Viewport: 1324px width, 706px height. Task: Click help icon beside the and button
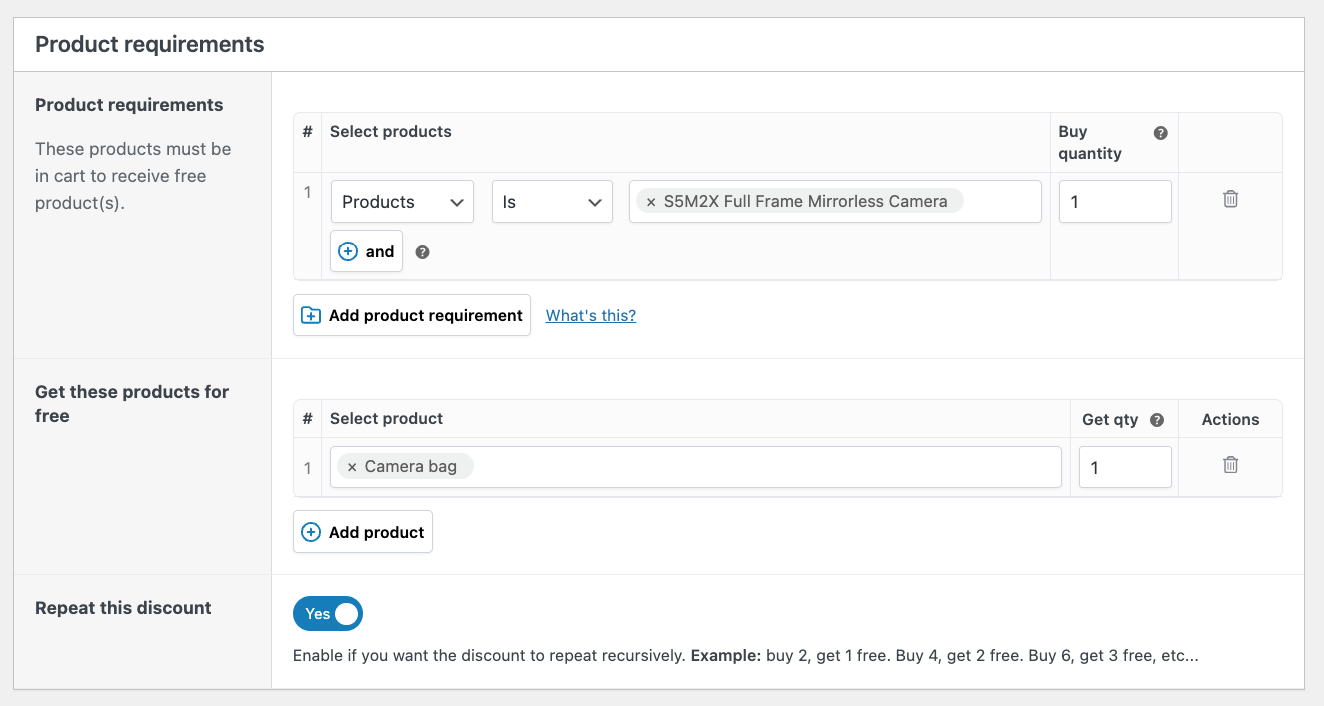coord(422,252)
